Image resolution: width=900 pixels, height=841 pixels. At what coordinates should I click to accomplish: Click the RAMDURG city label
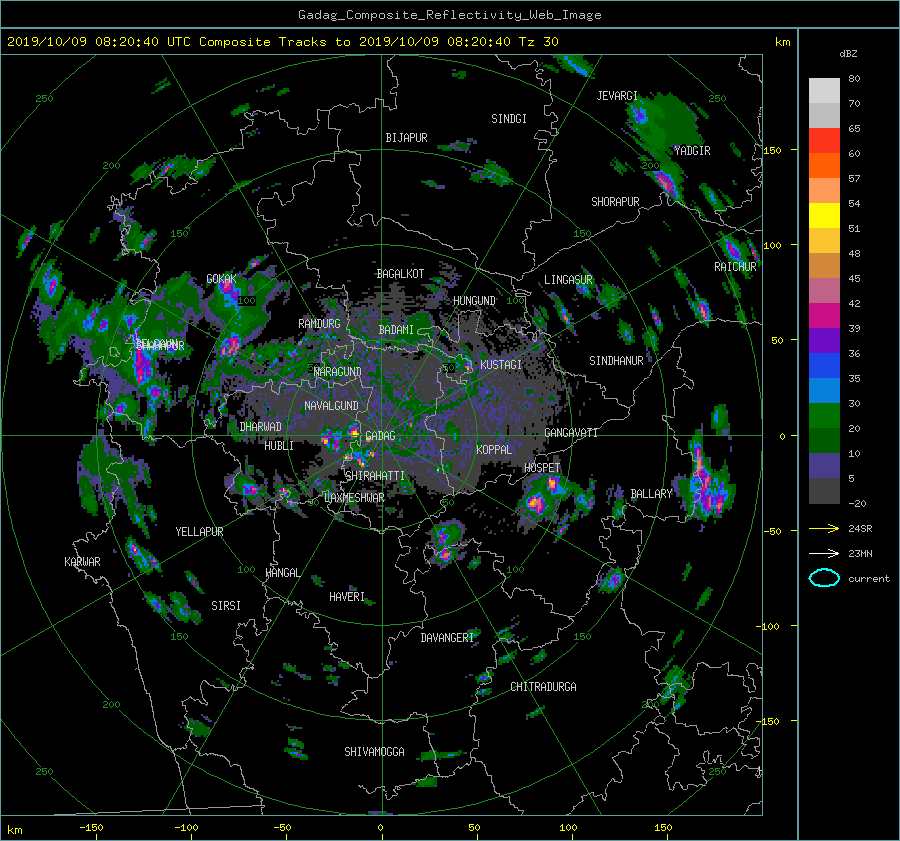click(x=319, y=324)
